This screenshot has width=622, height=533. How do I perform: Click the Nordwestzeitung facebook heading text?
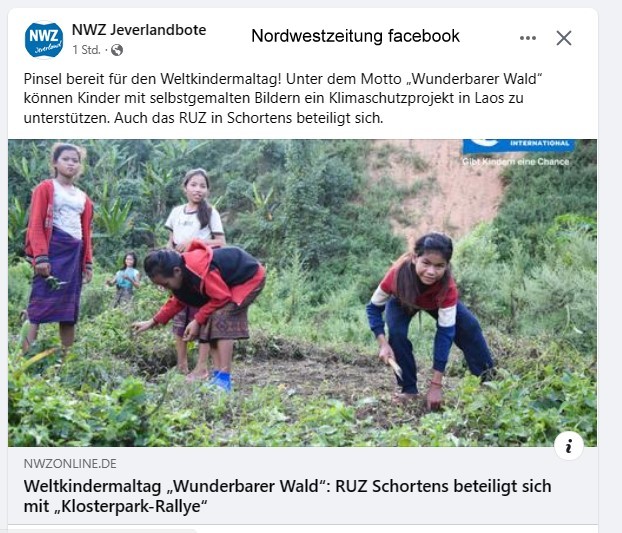355,36
